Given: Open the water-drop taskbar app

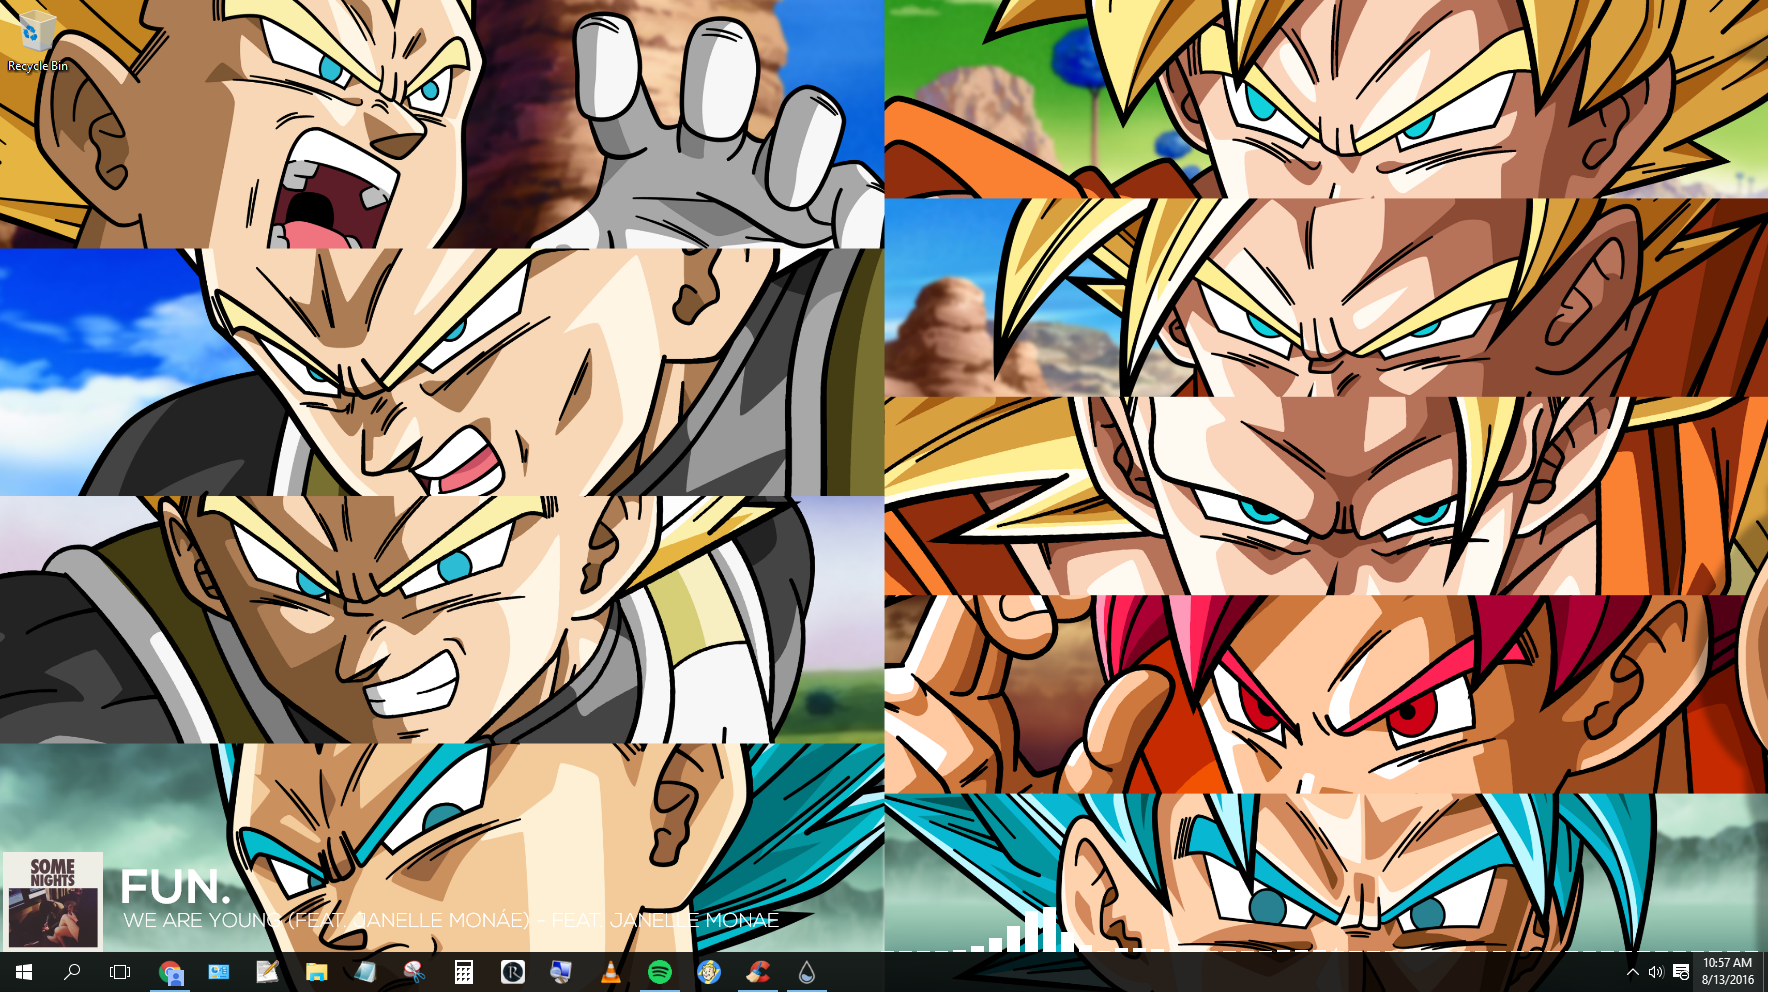Looking at the screenshot, I should (806, 972).
